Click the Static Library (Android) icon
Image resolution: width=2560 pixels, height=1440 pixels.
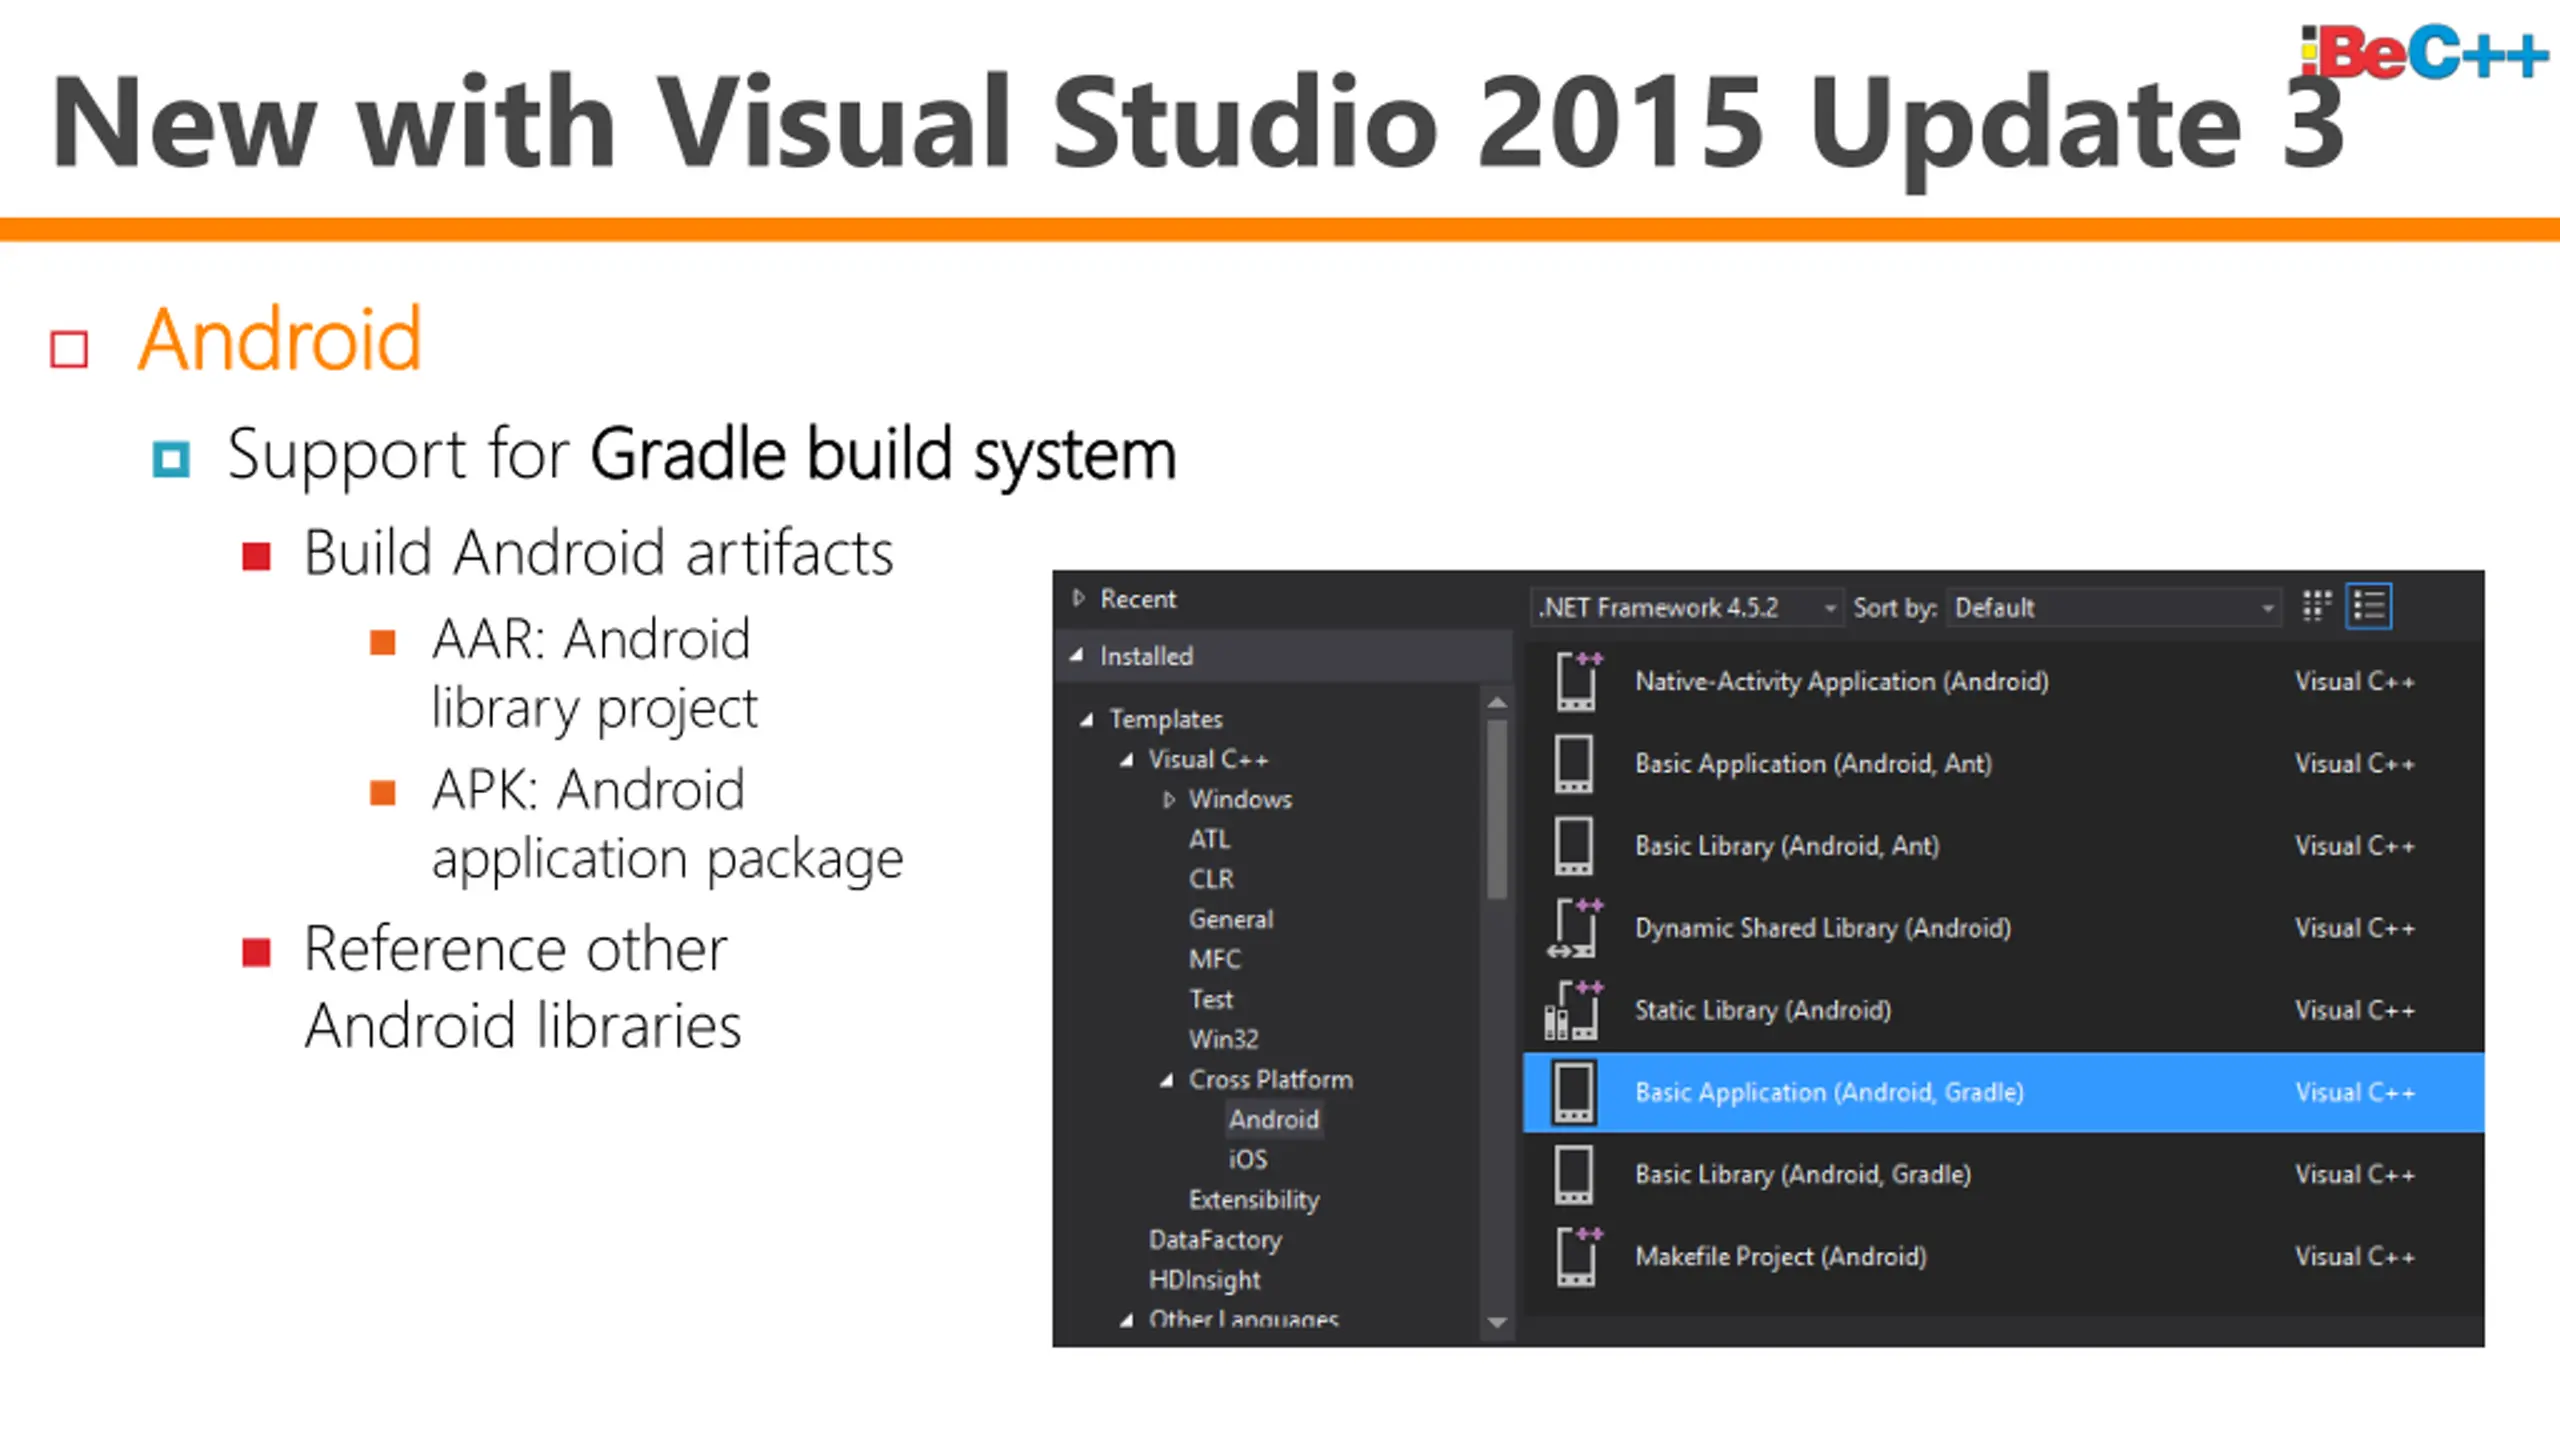pyautogui.click(x=1574, y=1010)
